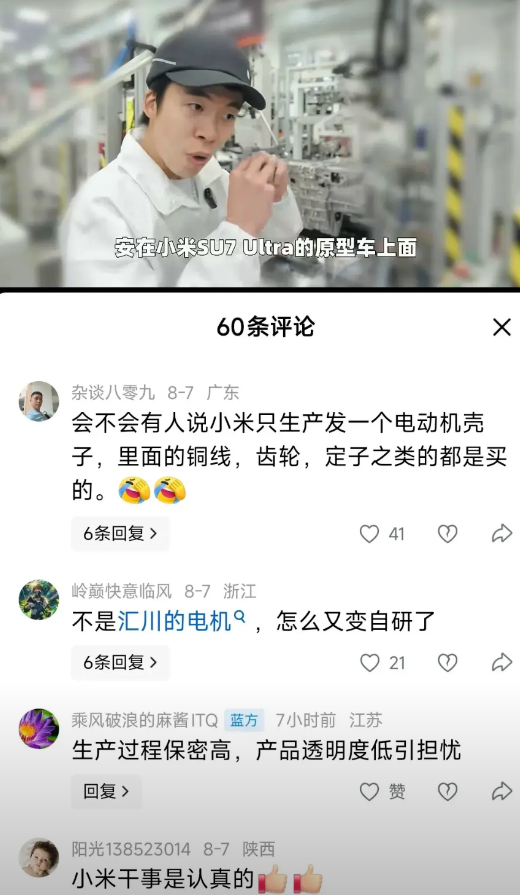
Task: Tap the video preview above comments
Action: tap(260, 143)
